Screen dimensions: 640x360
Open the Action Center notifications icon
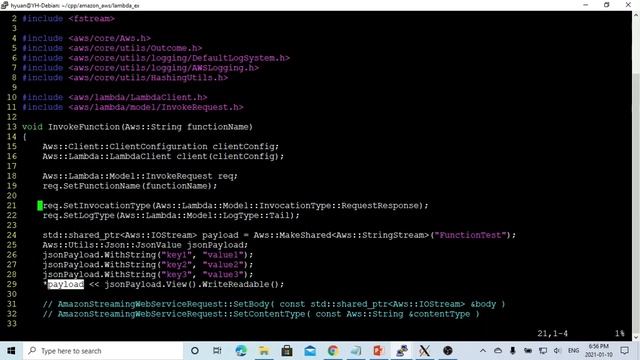click(x=624, y=351)
